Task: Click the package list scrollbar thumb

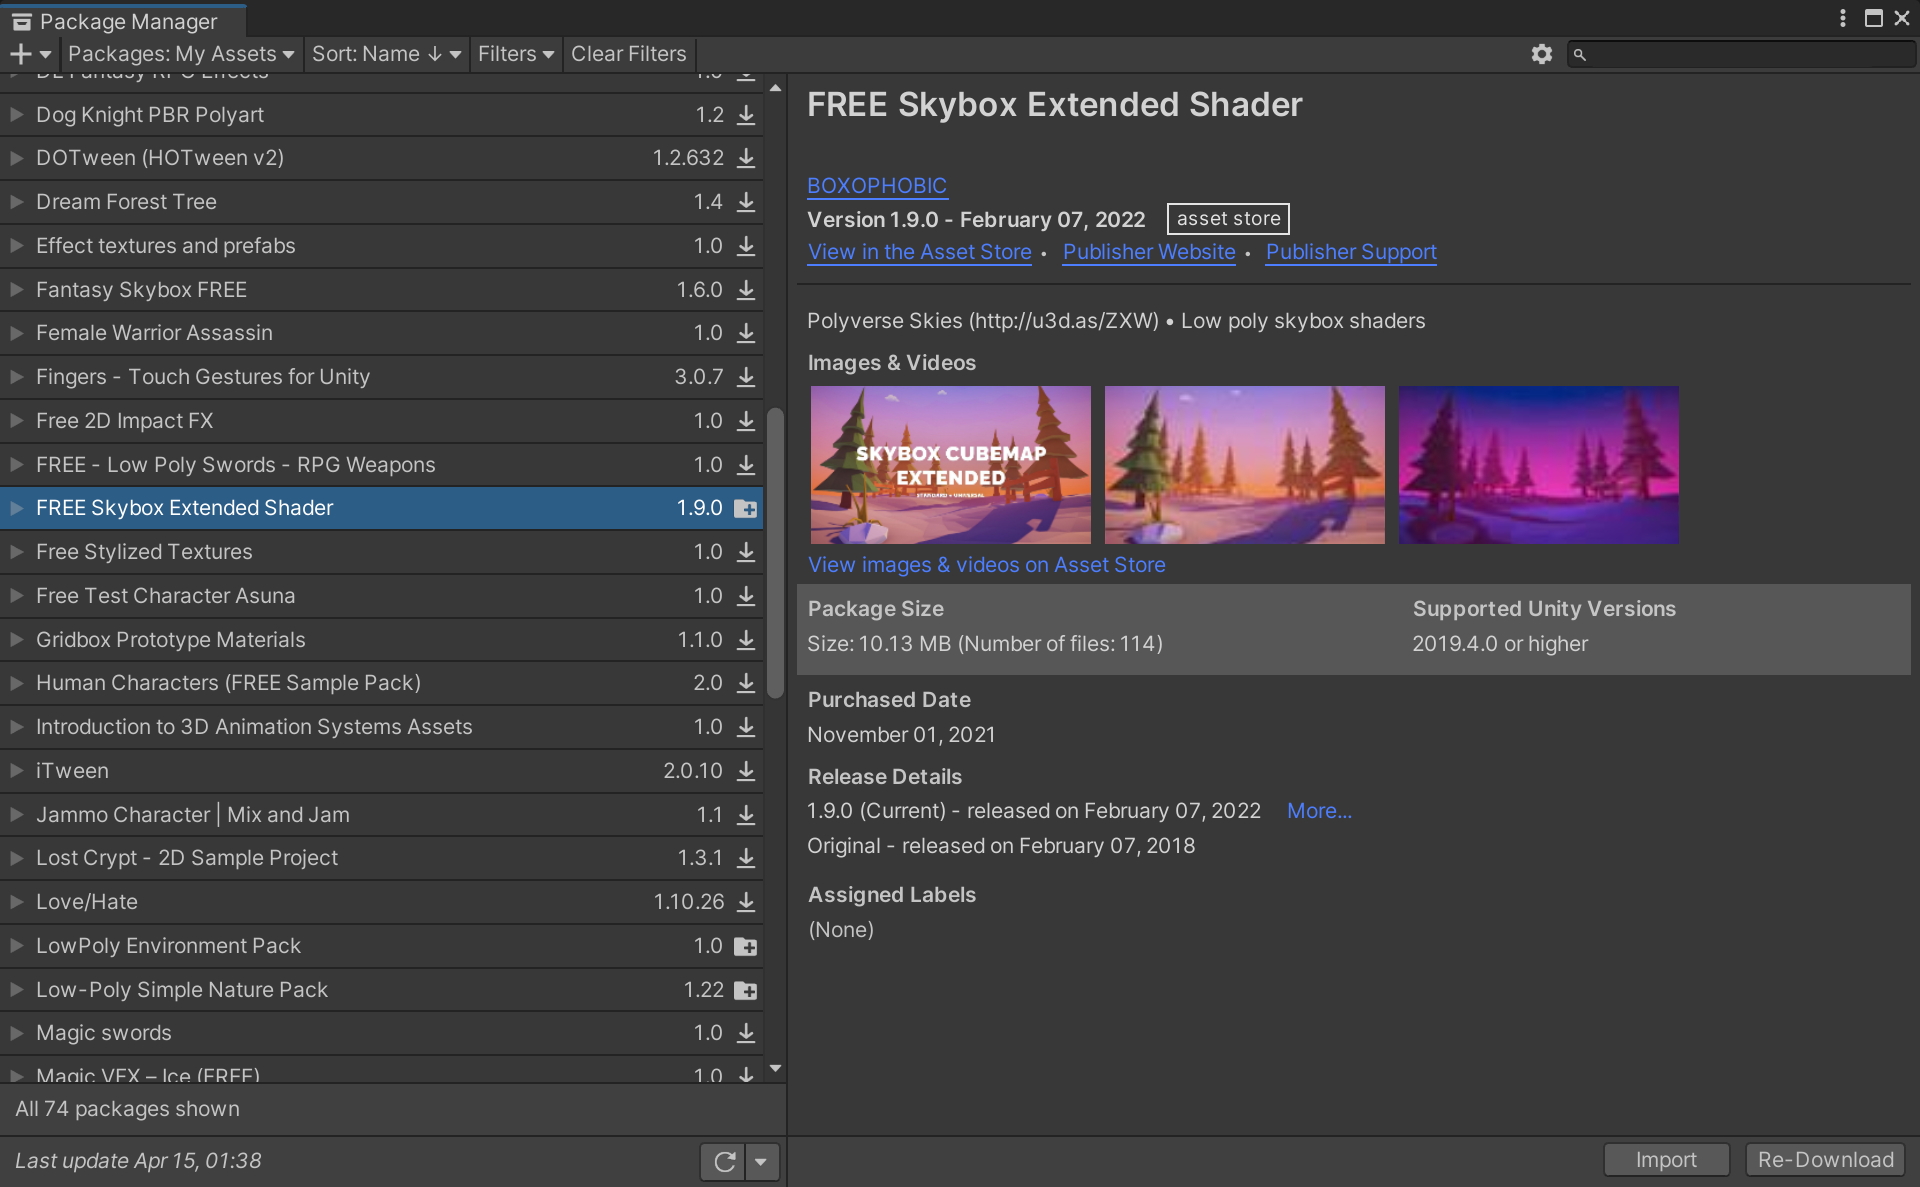Action: (x=775, y=553)
